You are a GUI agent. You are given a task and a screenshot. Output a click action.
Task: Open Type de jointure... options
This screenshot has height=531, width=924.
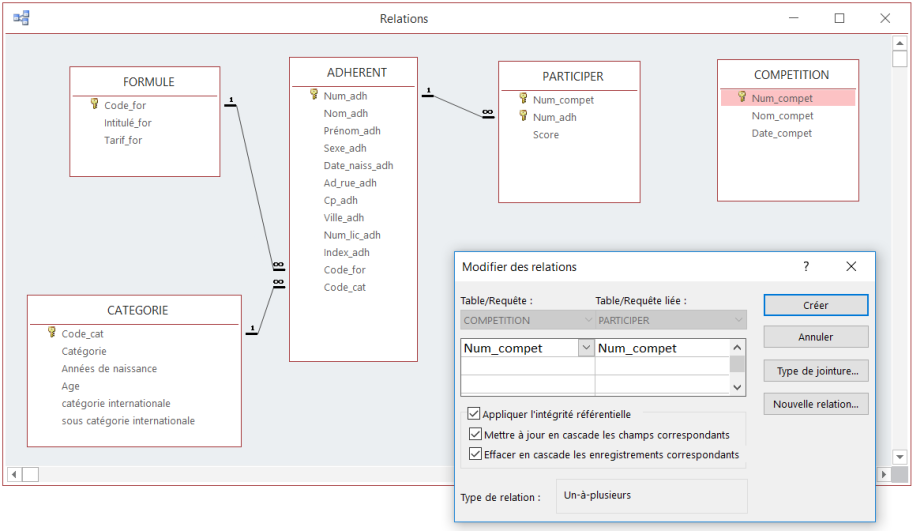816,371
